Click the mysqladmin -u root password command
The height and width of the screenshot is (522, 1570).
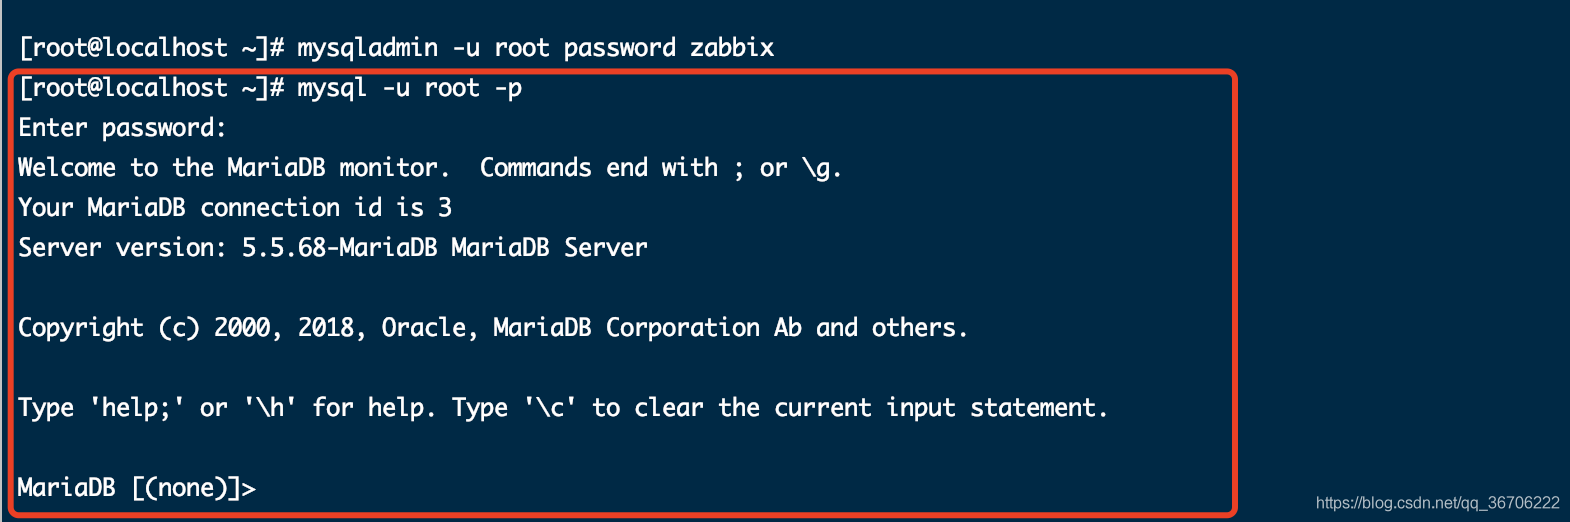(x=536, y=48)
